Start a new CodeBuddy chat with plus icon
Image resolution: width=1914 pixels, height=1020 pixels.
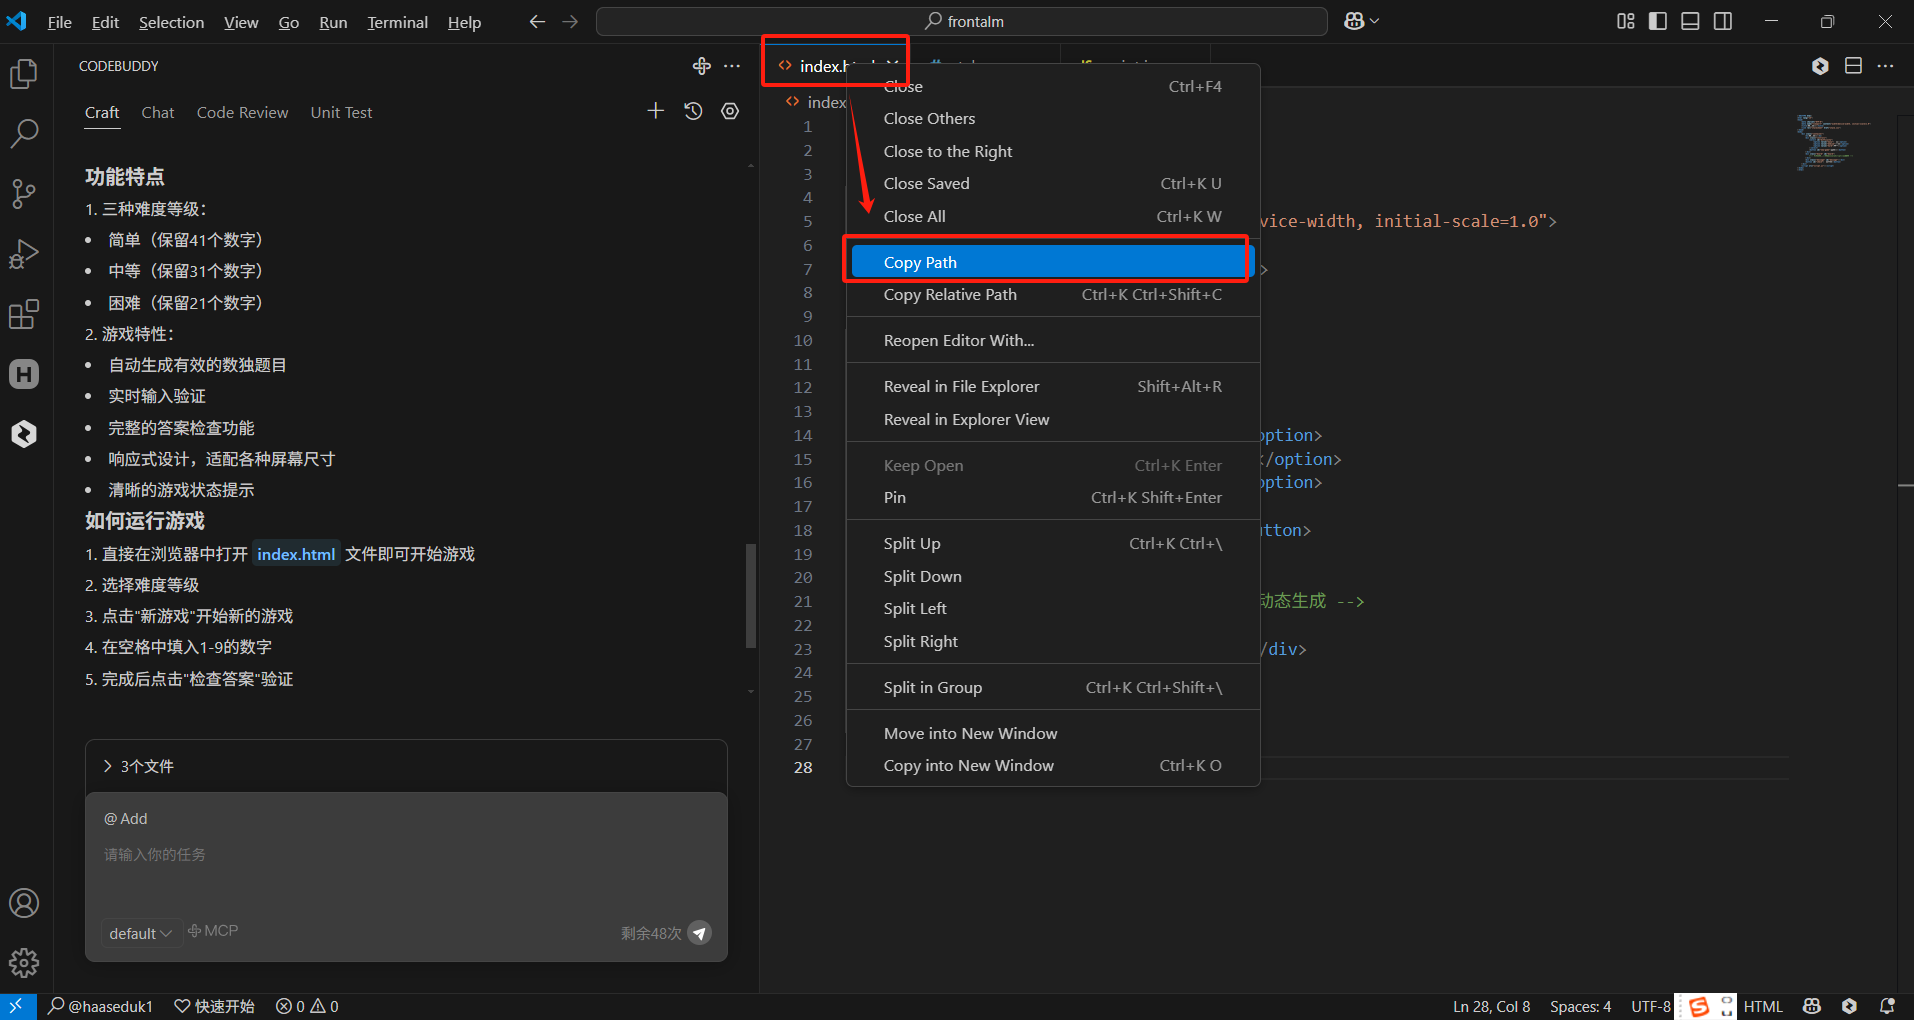[656, 111]
